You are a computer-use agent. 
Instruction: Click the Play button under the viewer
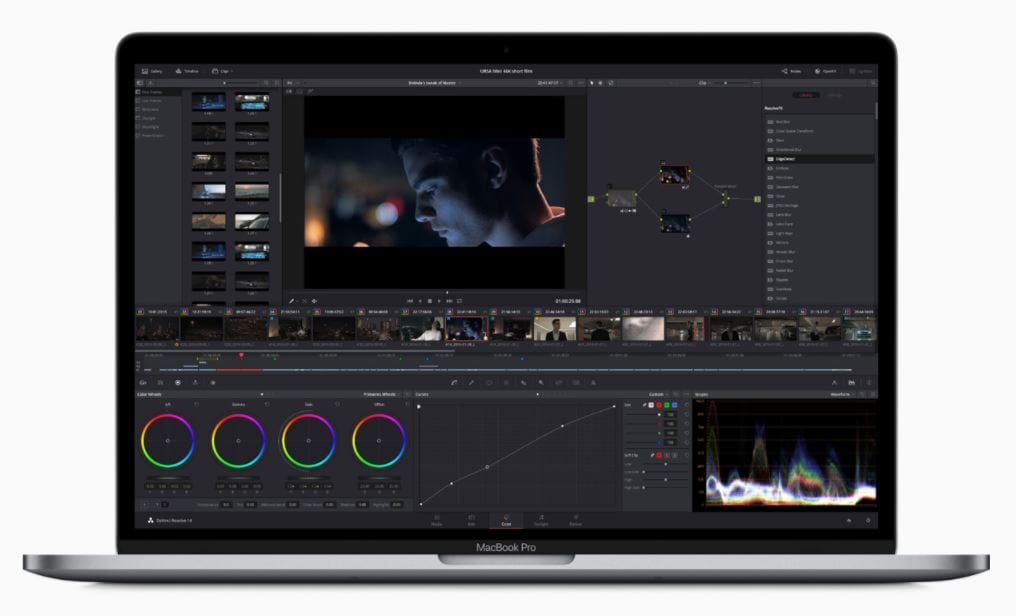[439, 300]
